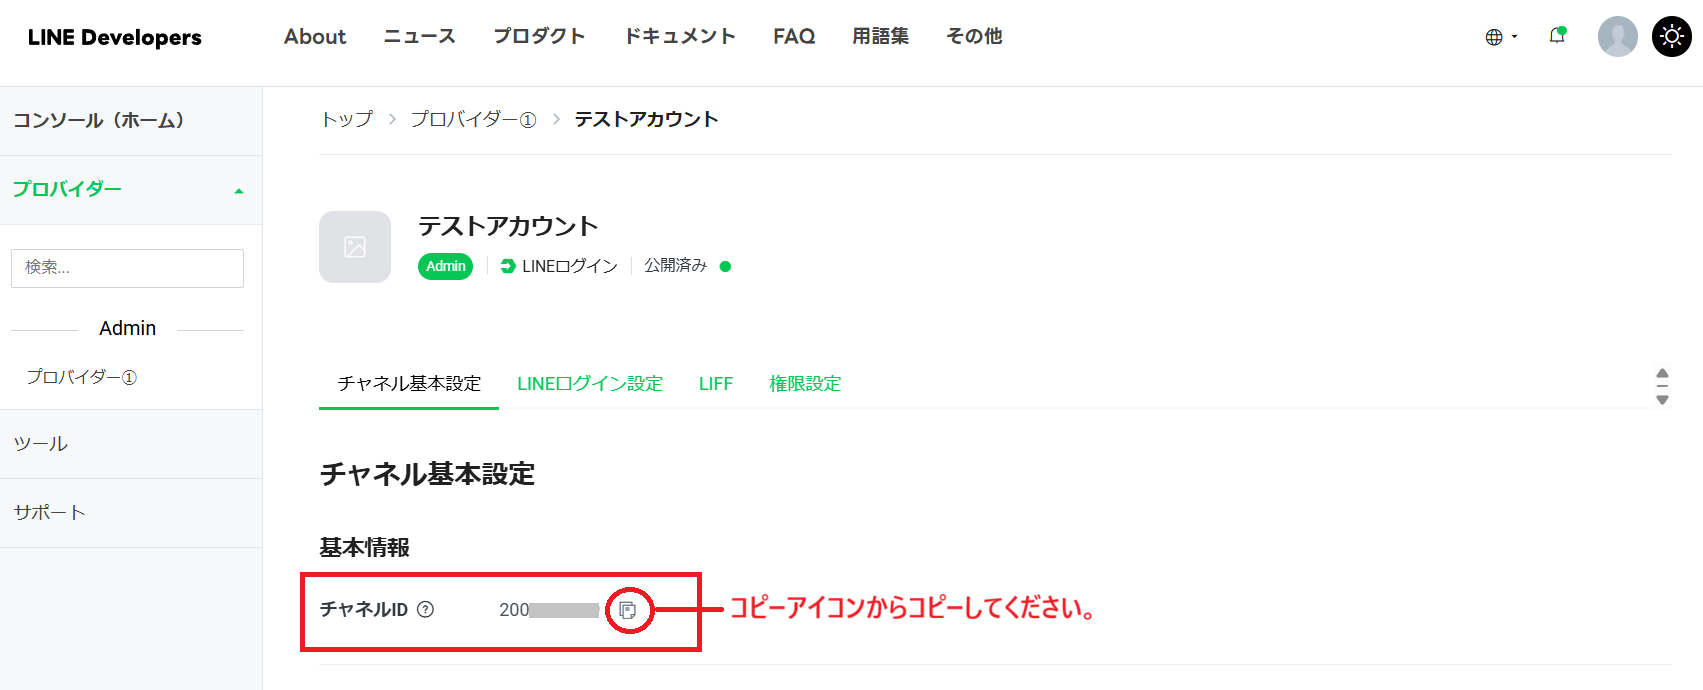Click the LINEログイン channel type icon
Screen dimensions: 1703x690
(x=508, y=266)
